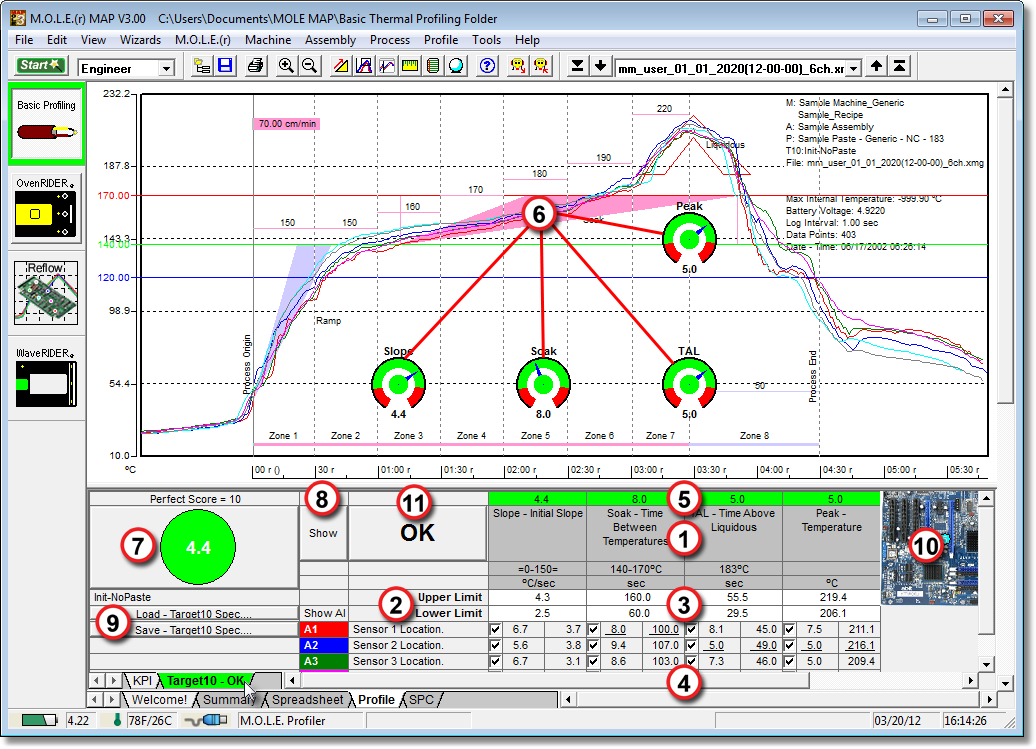
Task: Click the Show All button
Action: point(324,613)
